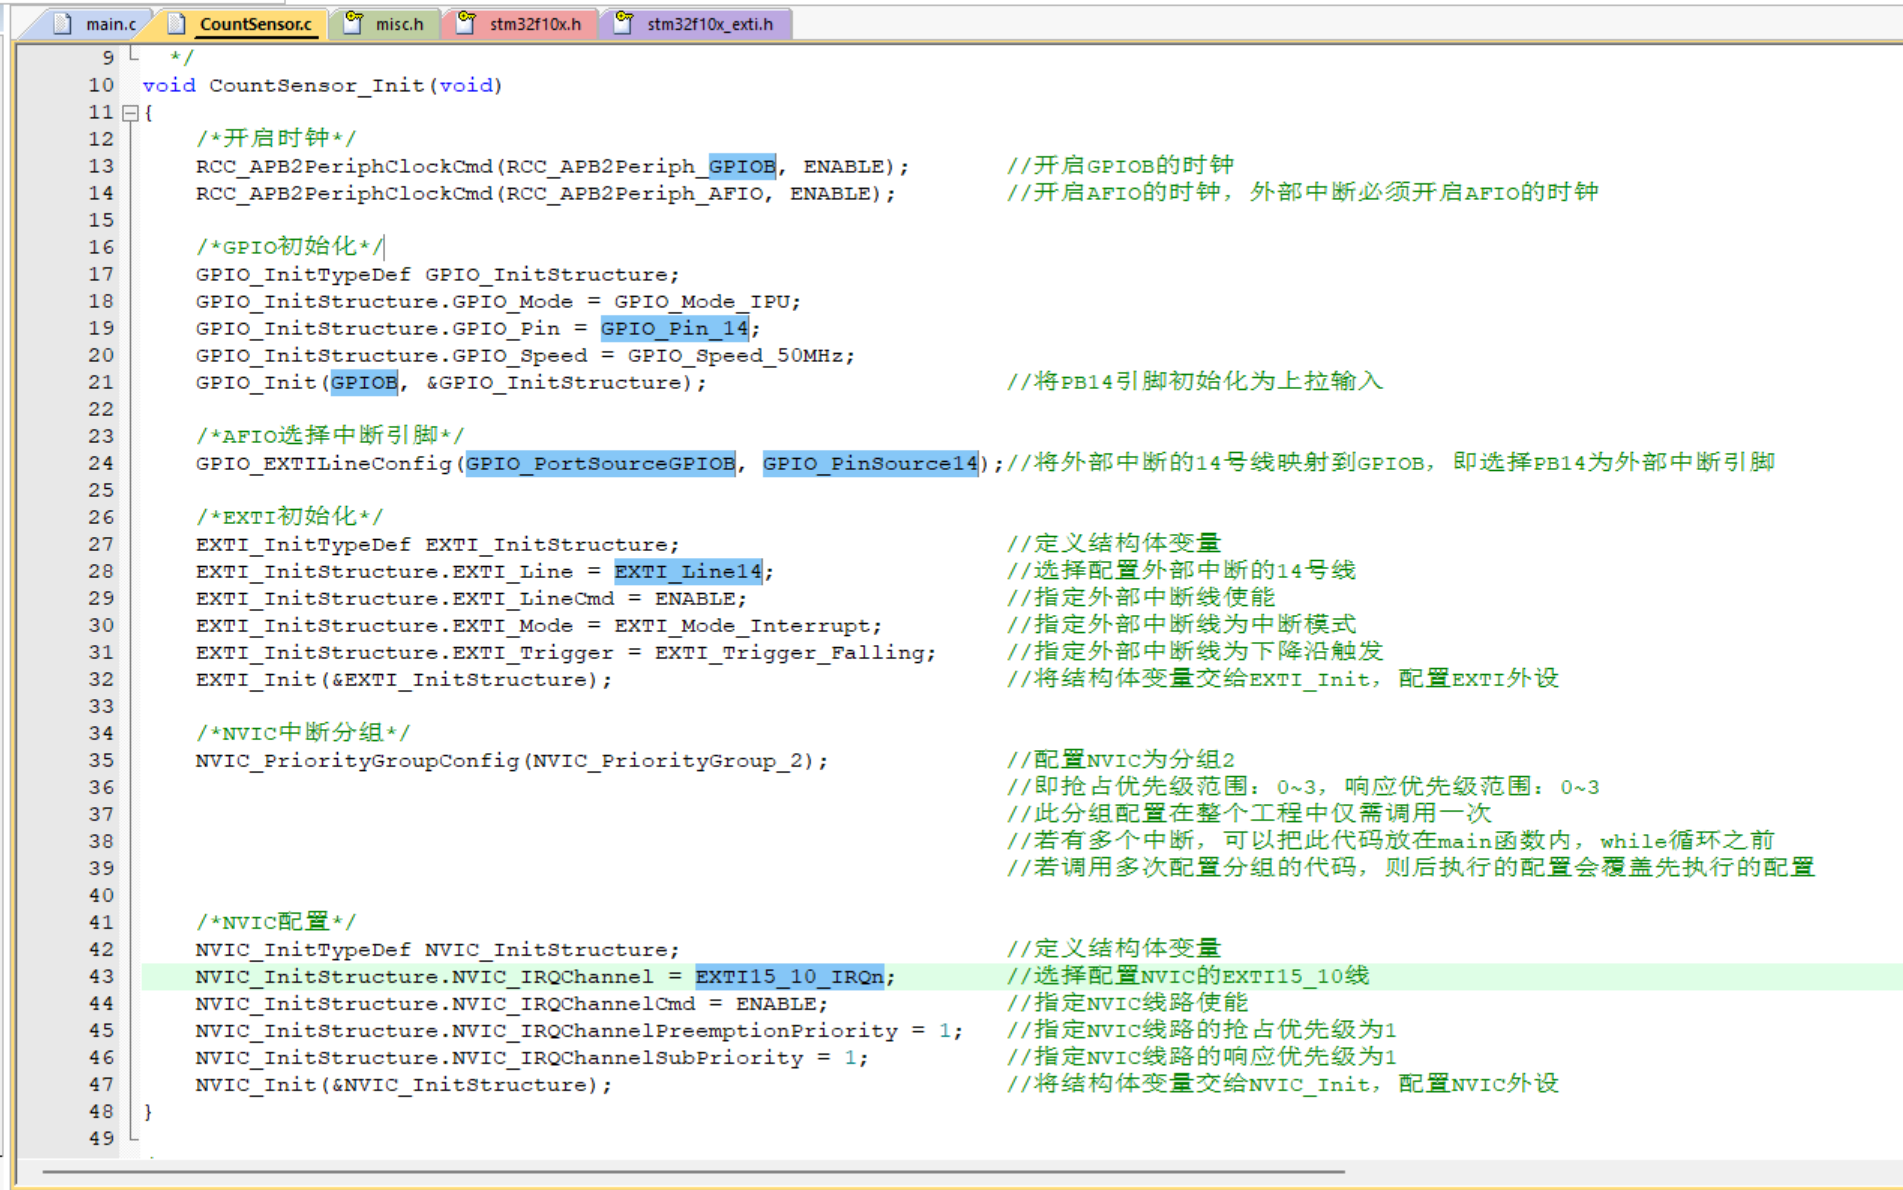Open the stm32f10x.h tab
The height and width of the screenshot is (1190, 1903).
pos(522,24)
